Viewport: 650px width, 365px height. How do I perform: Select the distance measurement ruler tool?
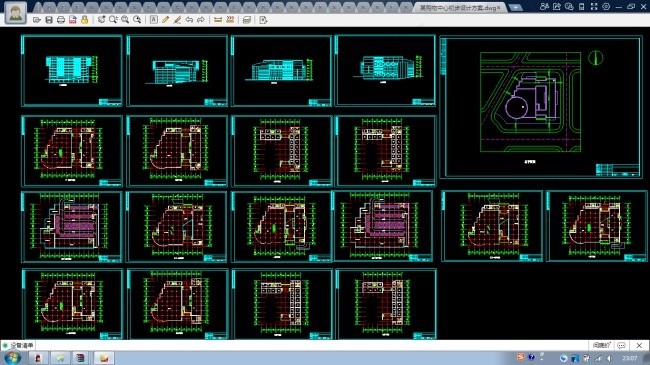[x=218, y=20]
